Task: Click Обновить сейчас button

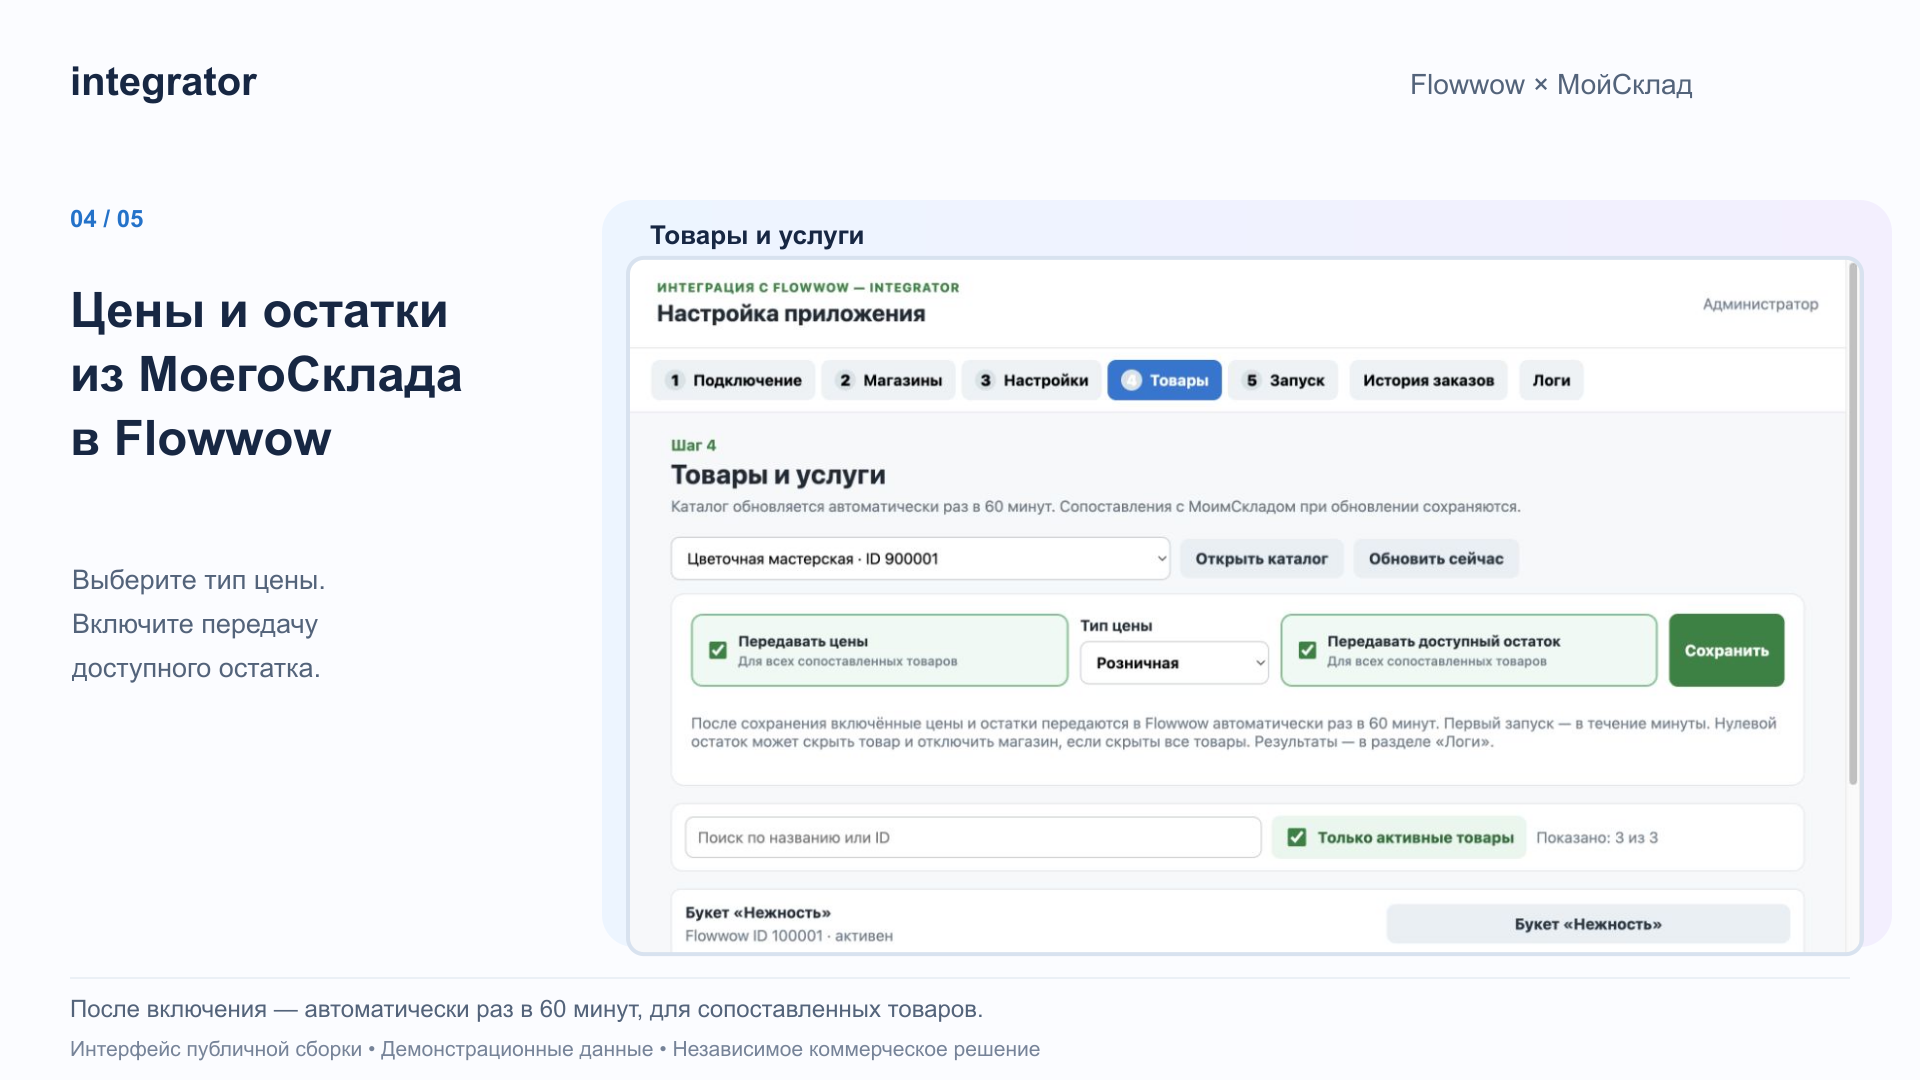Action: (1436, 558)
